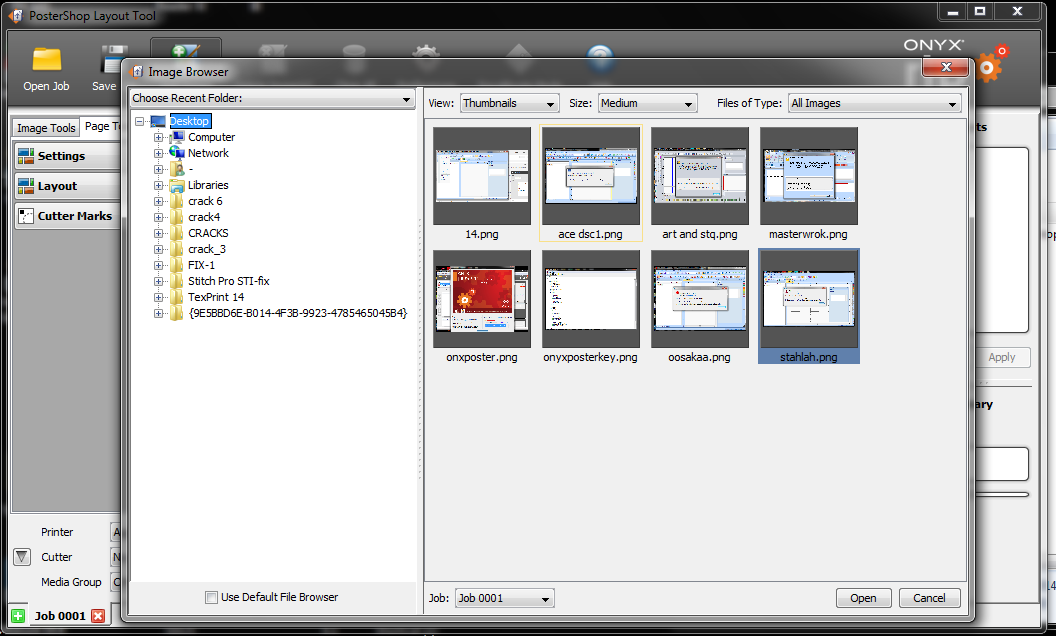The width and height of the screenshot is (1056, 636).
Task: Click the Cutter Marks panel icon
Action: [26, 216]
